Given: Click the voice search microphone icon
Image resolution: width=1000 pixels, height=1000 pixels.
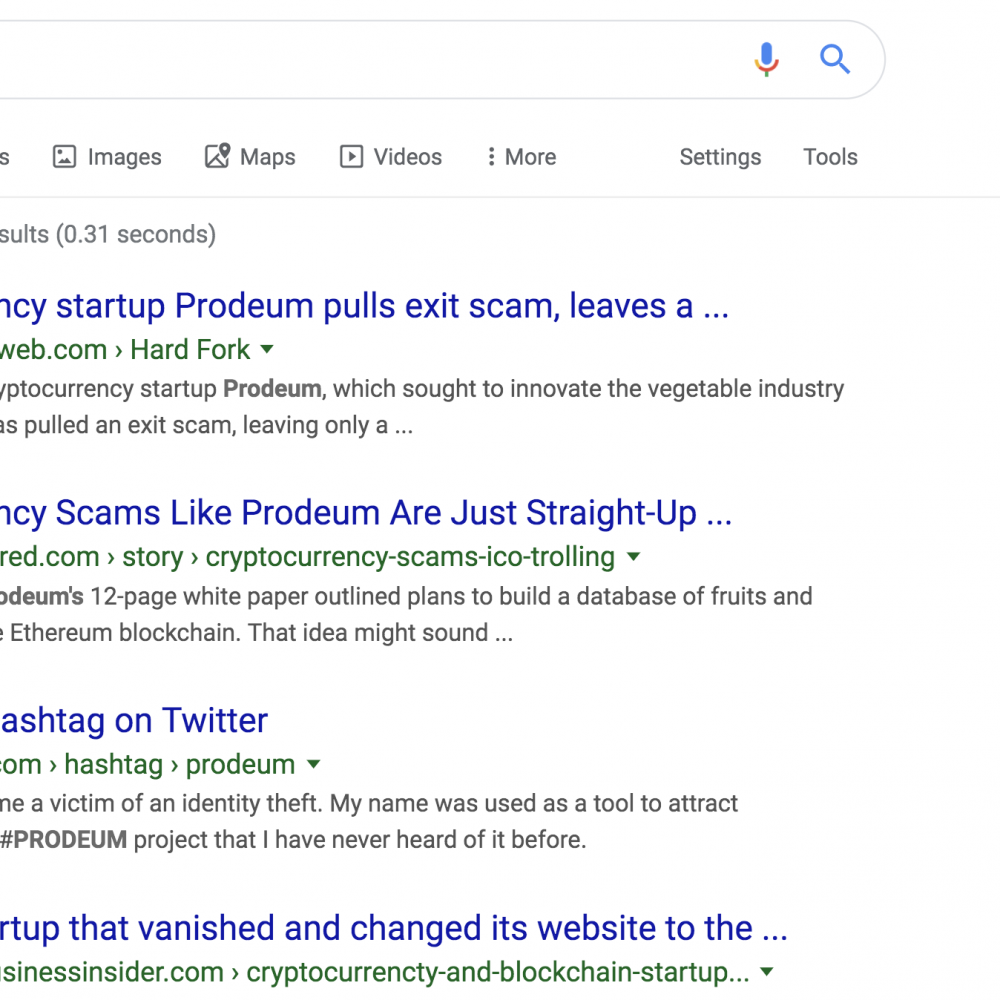Looking at the screenshot, I should click(767, 60).
